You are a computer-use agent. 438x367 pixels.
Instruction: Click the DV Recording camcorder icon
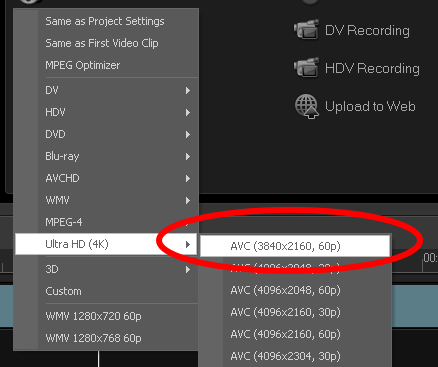[x=306, y=29]
